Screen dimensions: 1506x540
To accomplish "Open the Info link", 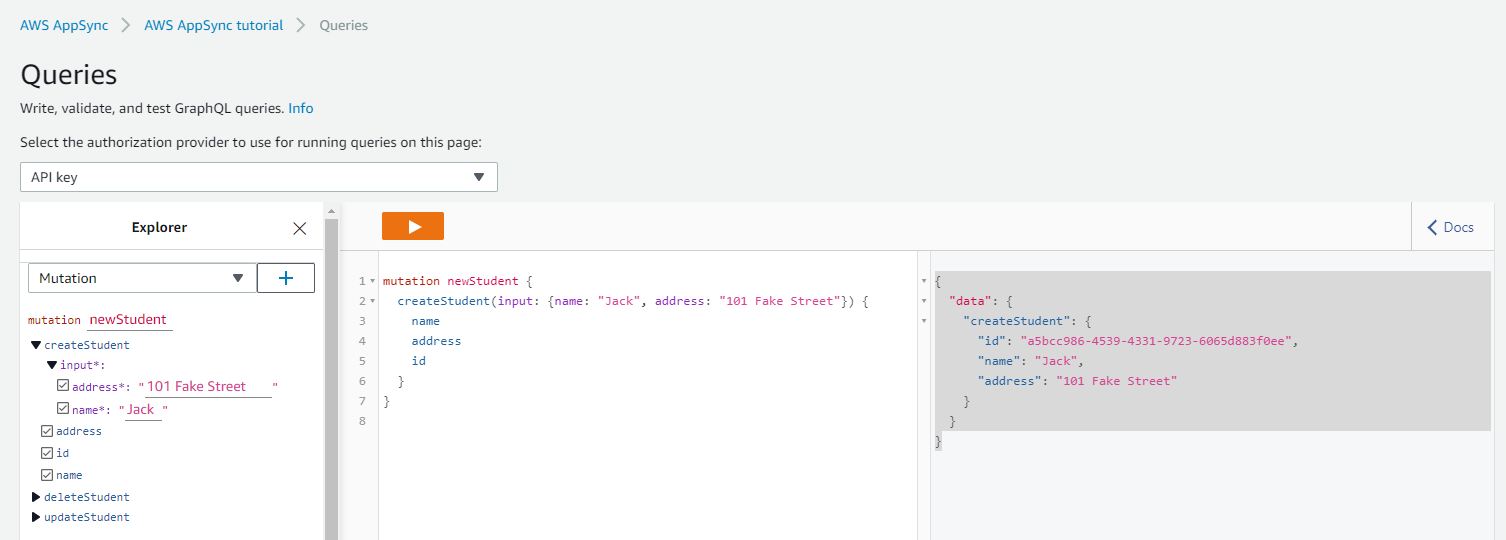I will (x=301, y=108).
